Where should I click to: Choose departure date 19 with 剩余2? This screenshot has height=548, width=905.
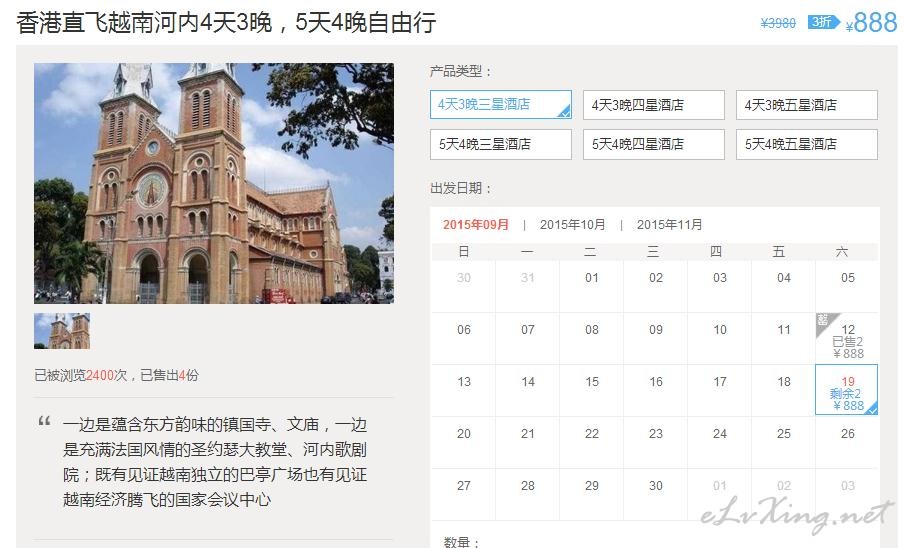pos(847,390)
